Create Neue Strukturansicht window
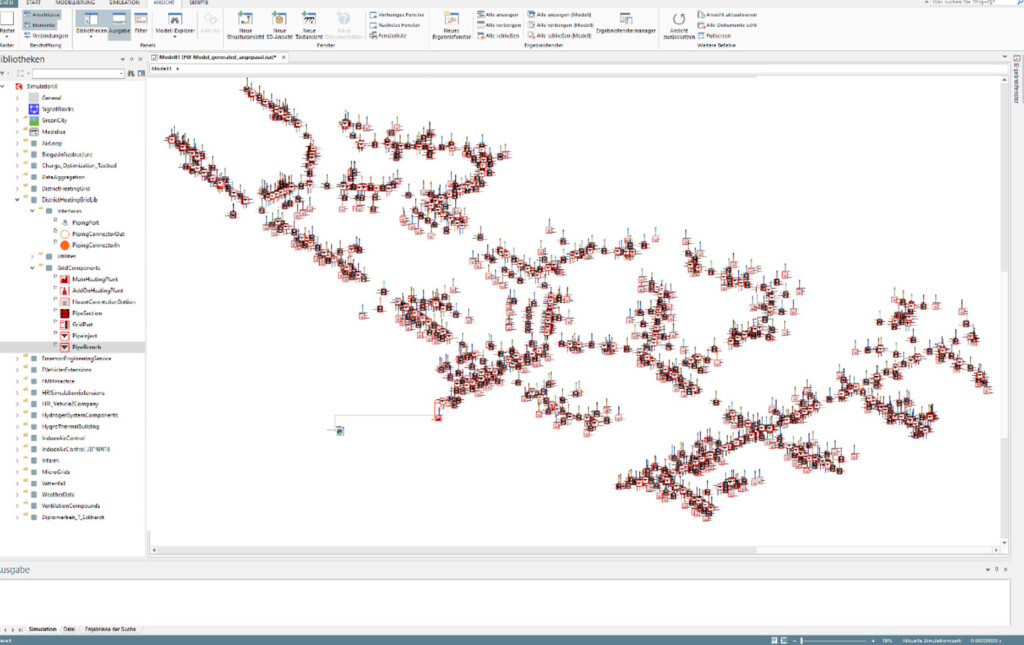The height and width of the screenshot is (645, 1024). click(x=244, y=25)
